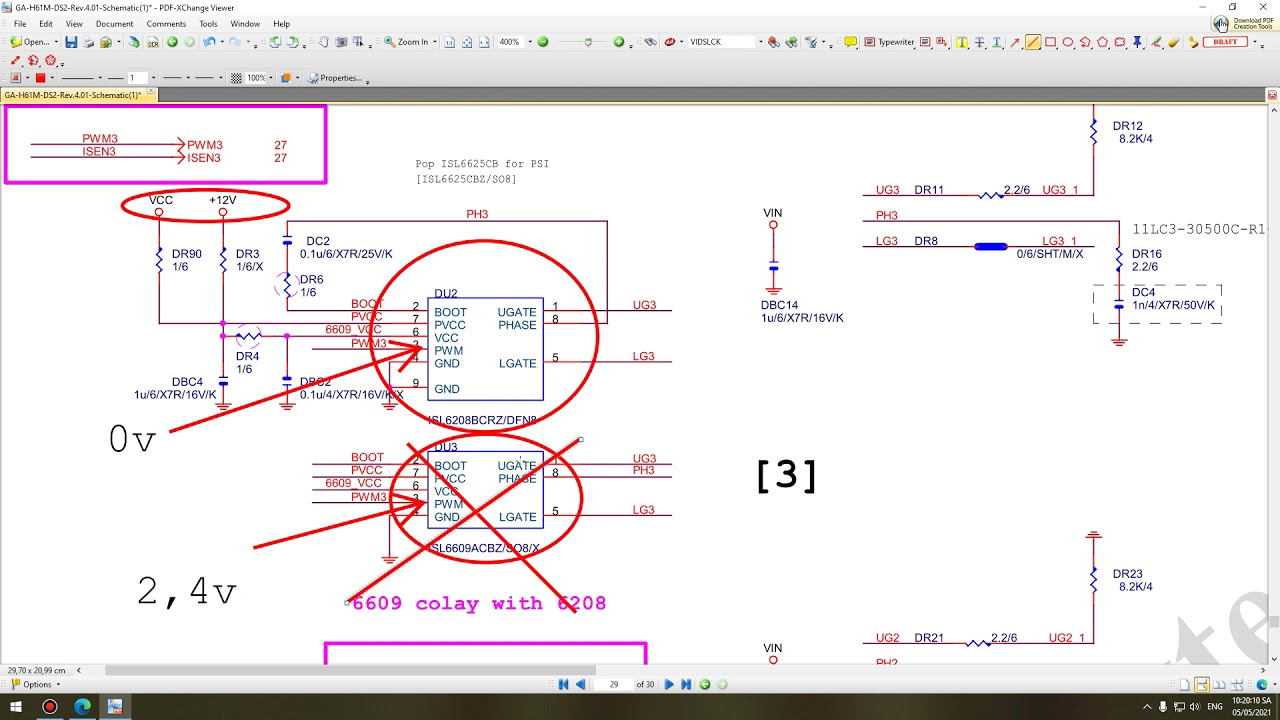
Task: Click the Zoom In tool button
Action: click(406, 42)
